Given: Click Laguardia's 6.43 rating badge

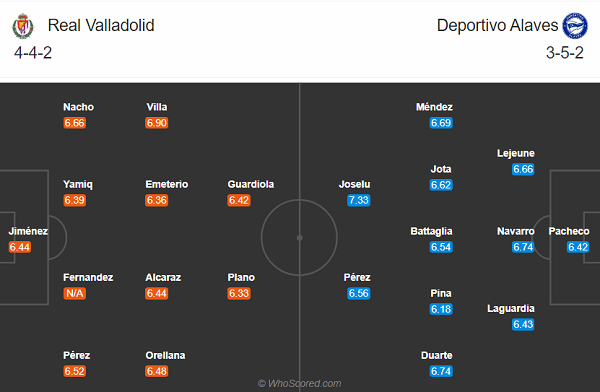Looking at the screenshot, I should click(x=523, y=324).
